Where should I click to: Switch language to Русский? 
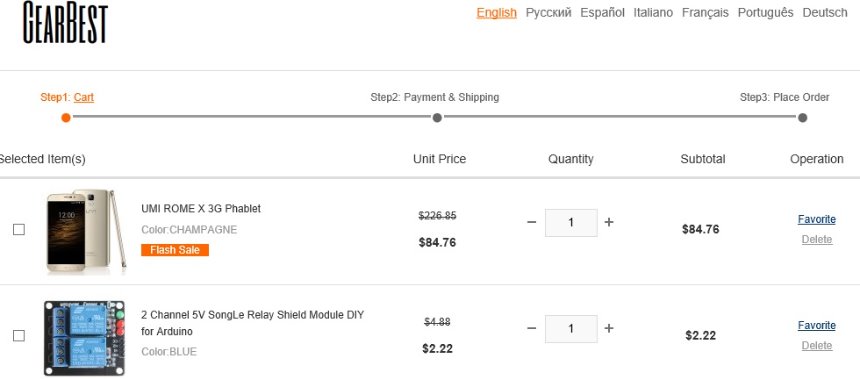pos(548,13)
